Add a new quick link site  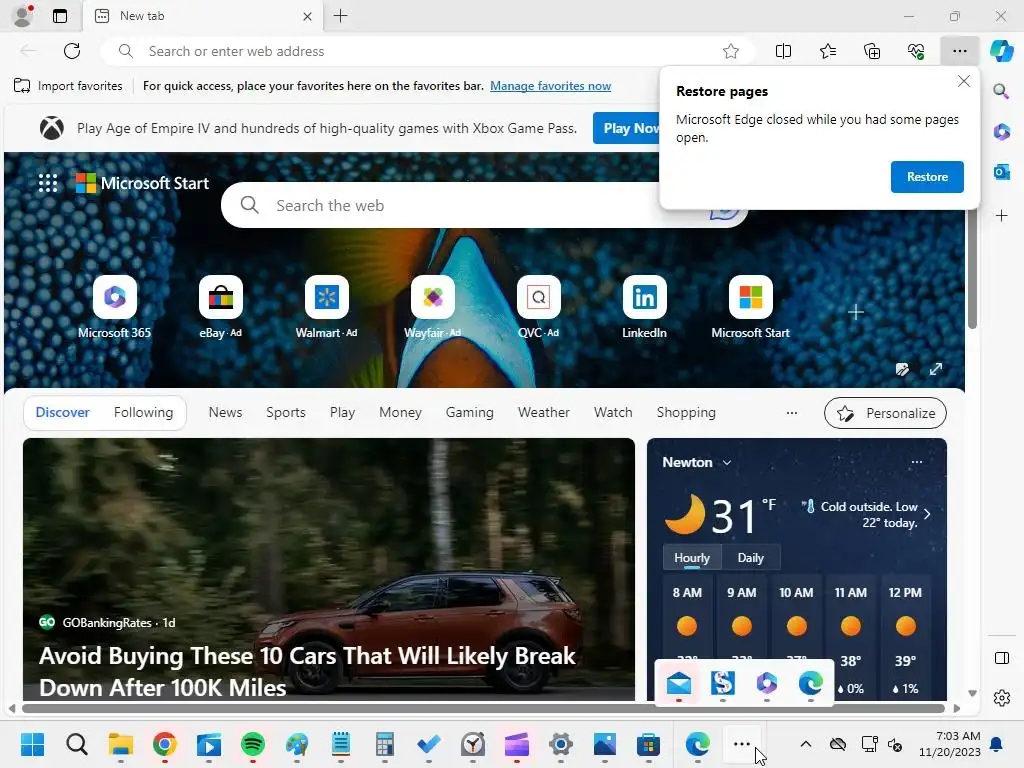[856, 313]
